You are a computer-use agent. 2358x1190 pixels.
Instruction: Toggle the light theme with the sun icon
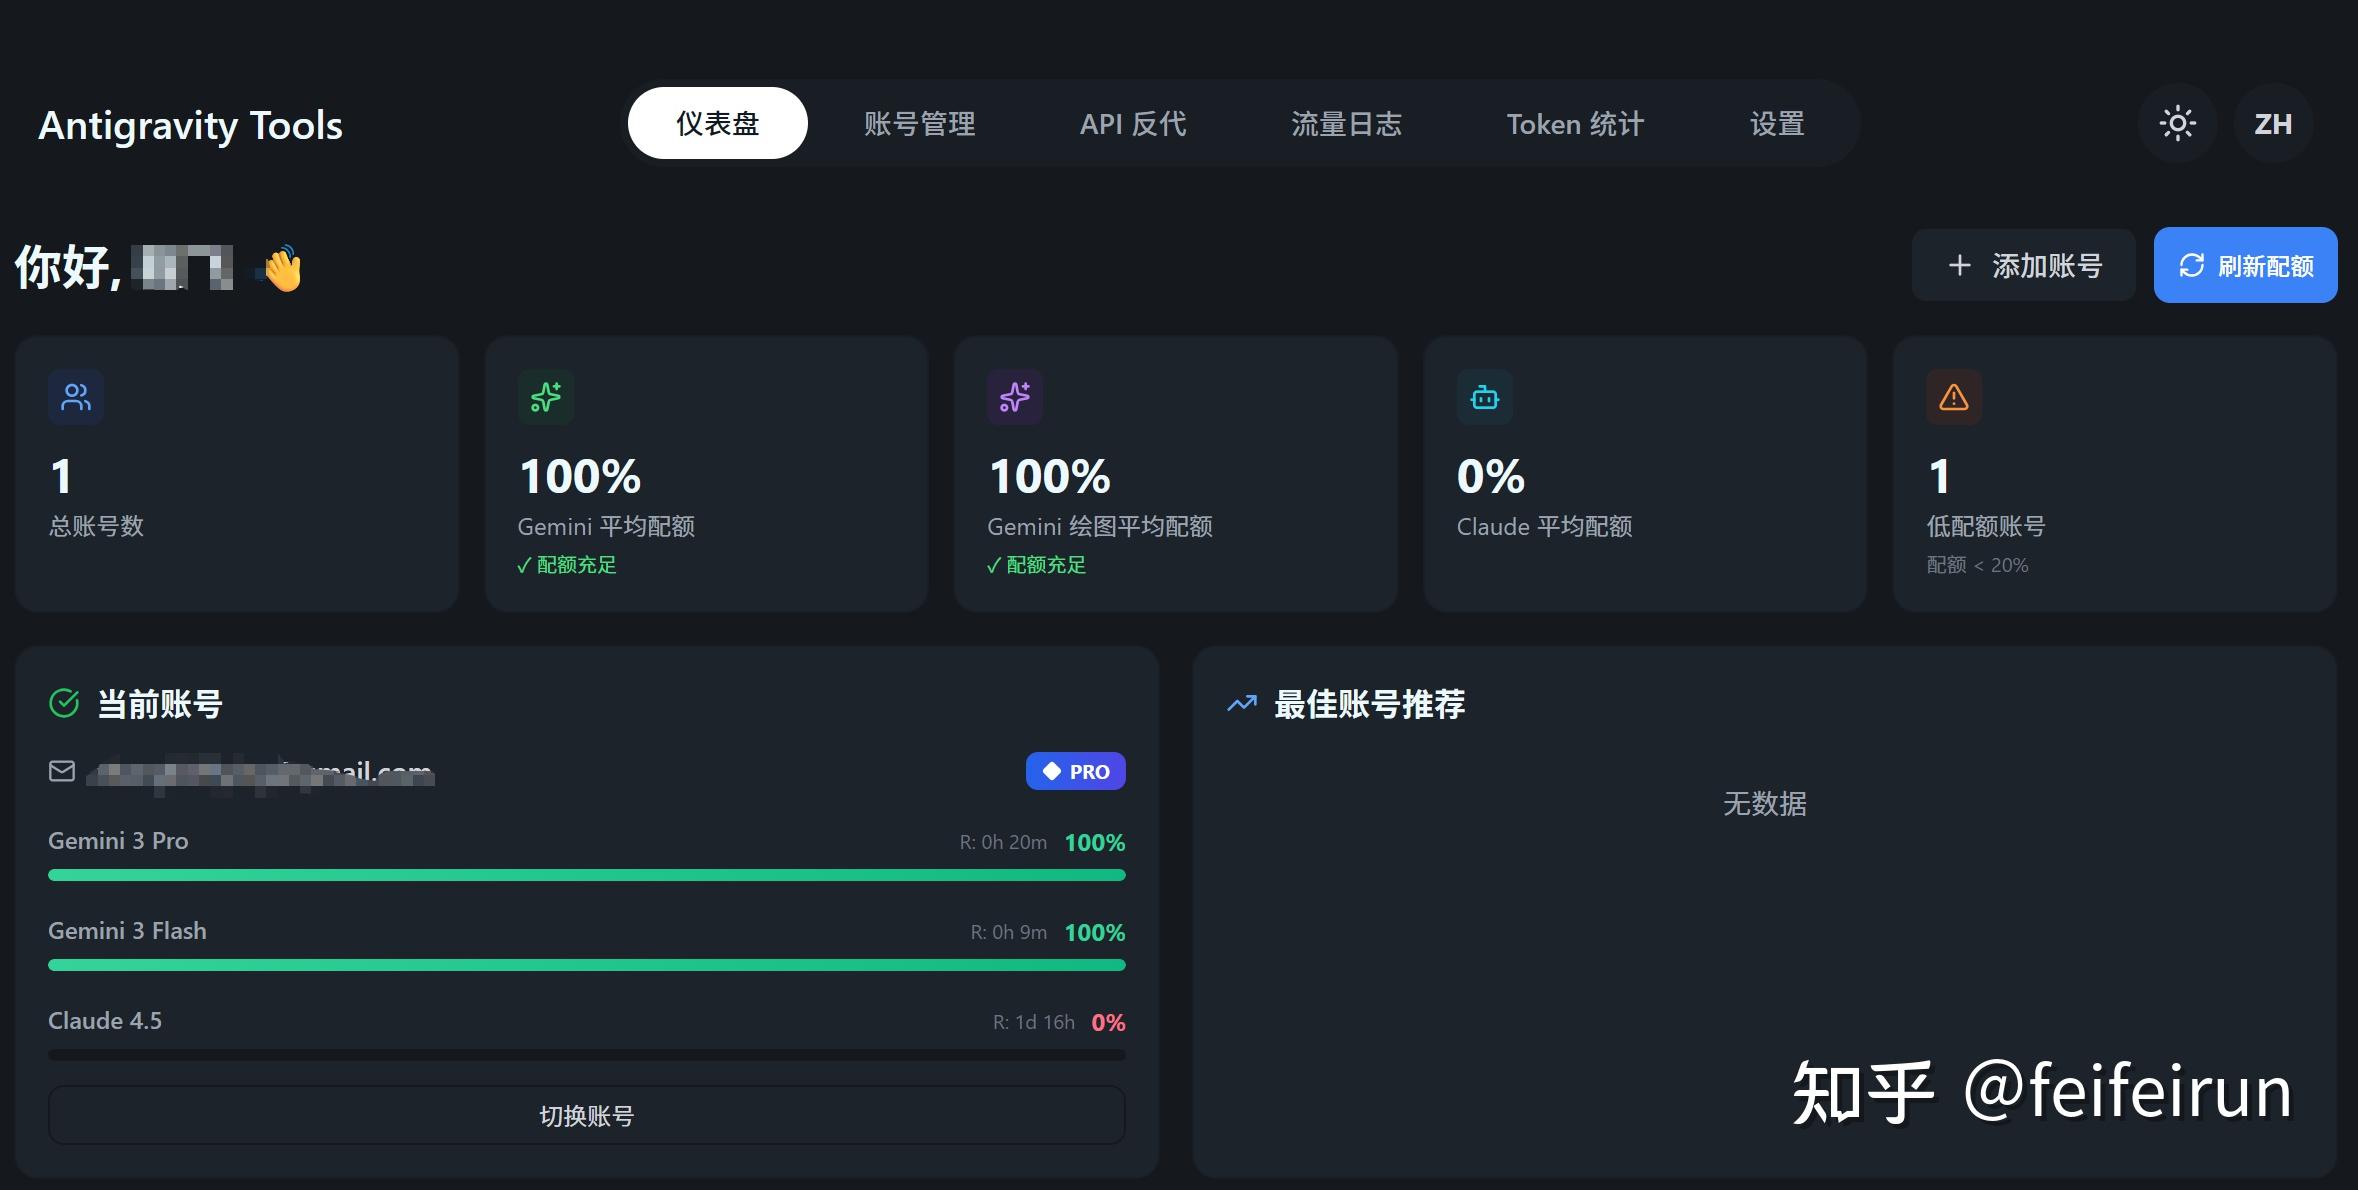pos(2177,122)
